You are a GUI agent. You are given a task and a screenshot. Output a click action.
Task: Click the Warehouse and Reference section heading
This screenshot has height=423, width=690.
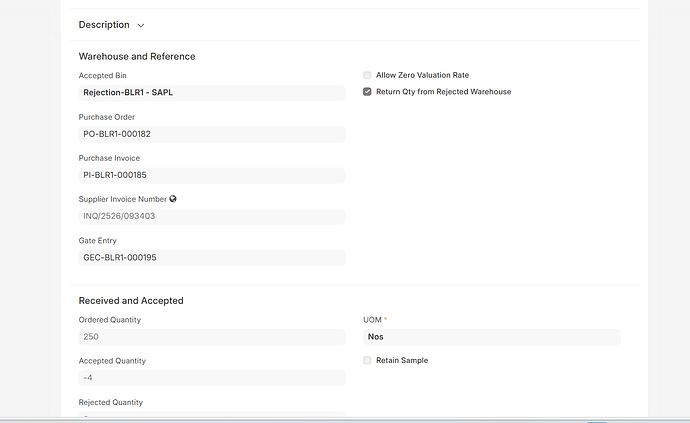point(137,56)
